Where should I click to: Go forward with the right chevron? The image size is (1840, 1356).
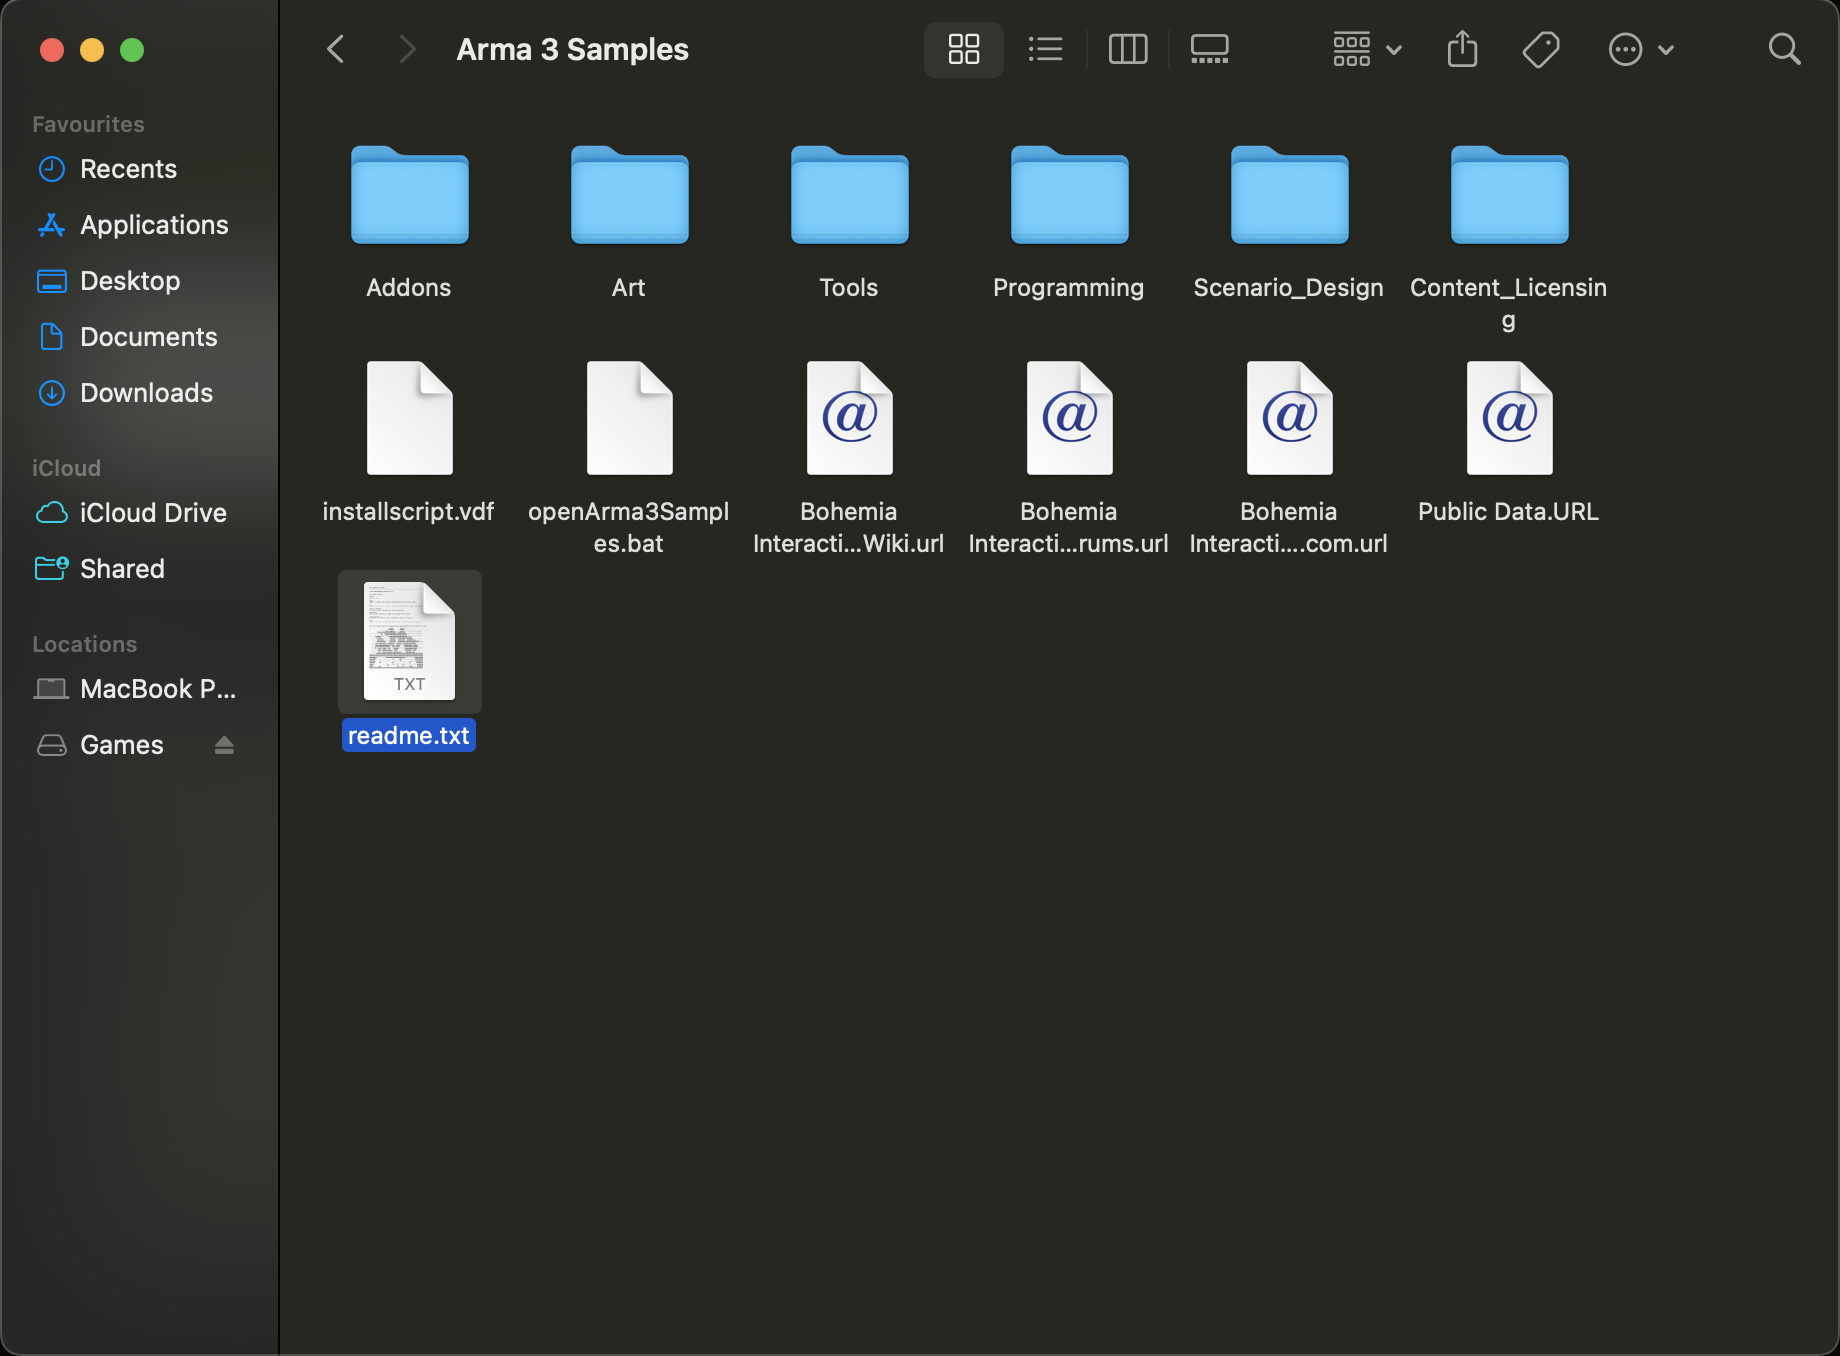406,49
